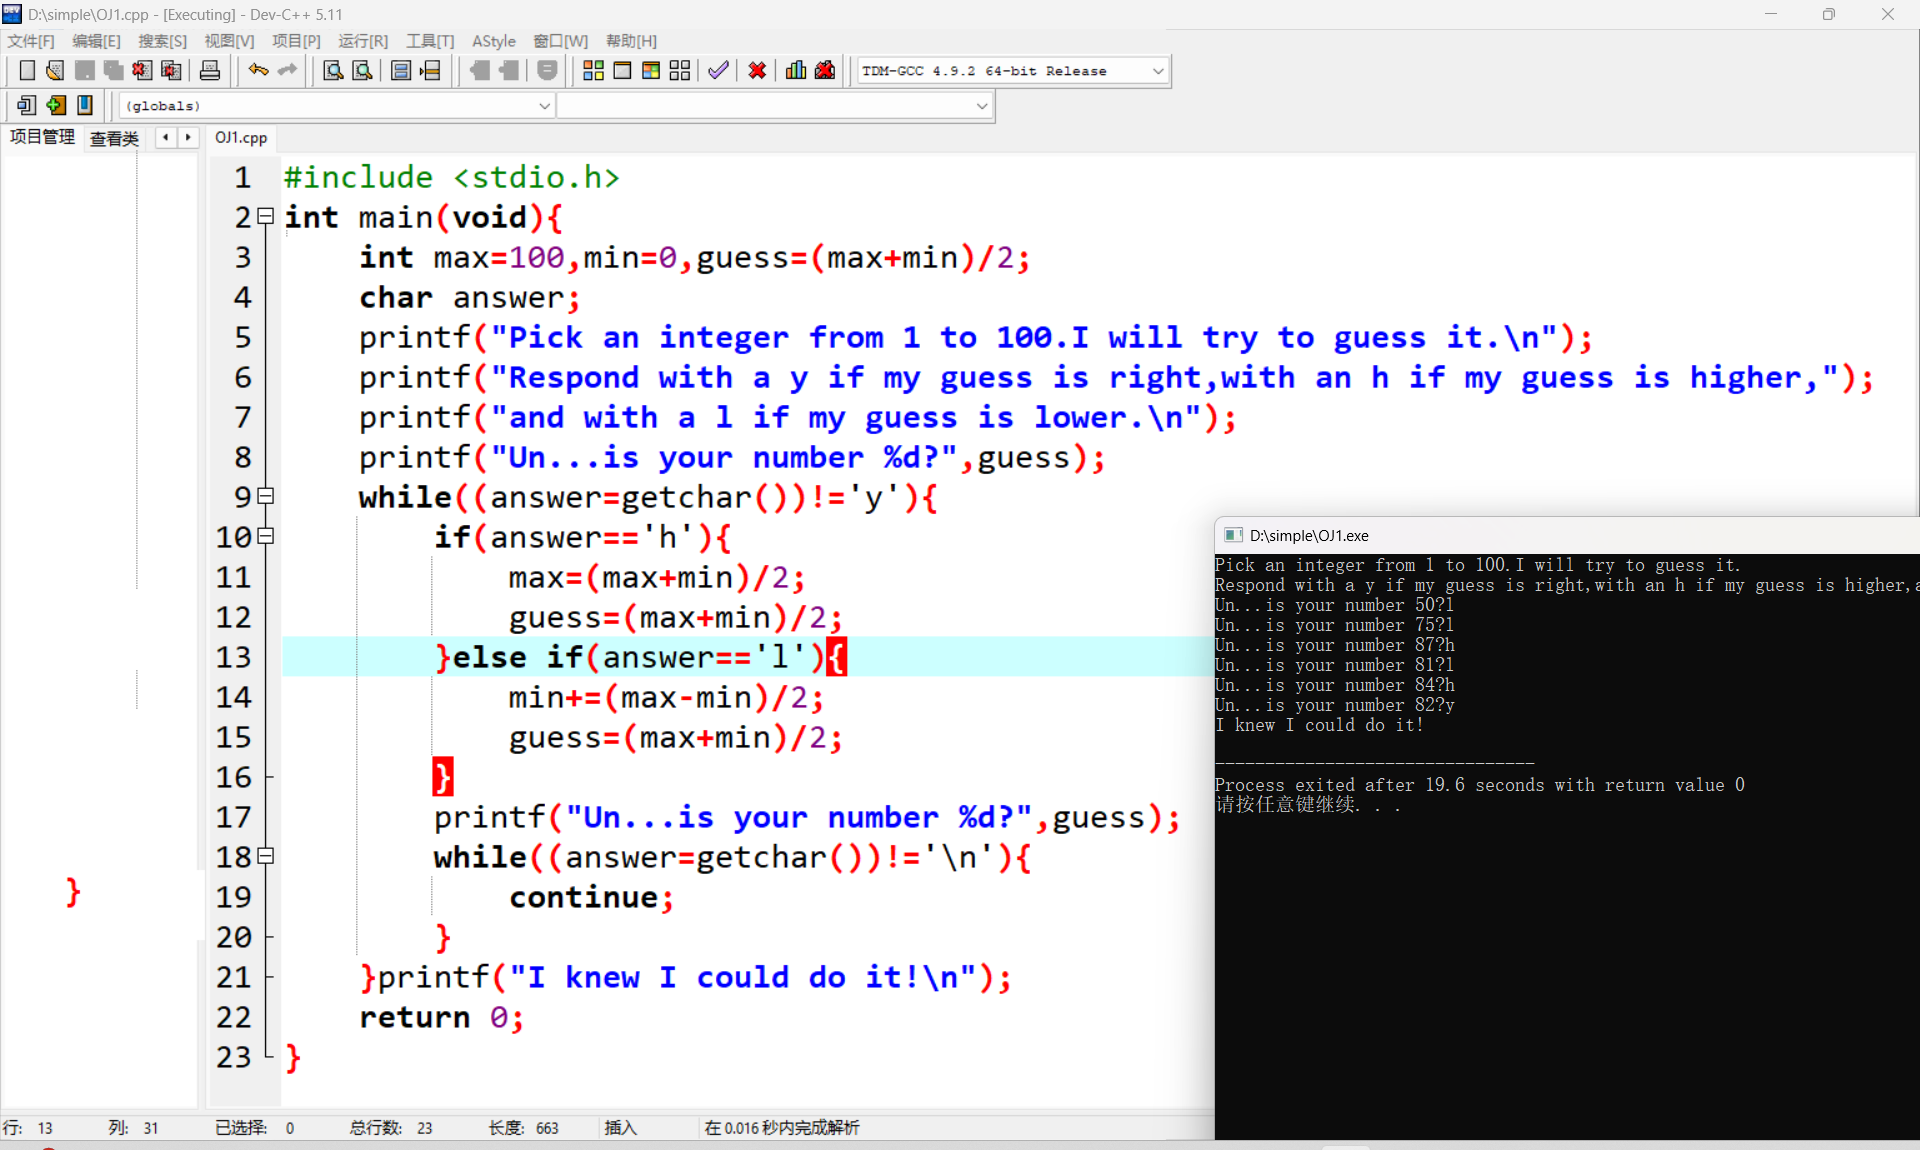1920x1150 pixels.
Task: Collapse the while loop fold at line 9
Action: point(266,496)
